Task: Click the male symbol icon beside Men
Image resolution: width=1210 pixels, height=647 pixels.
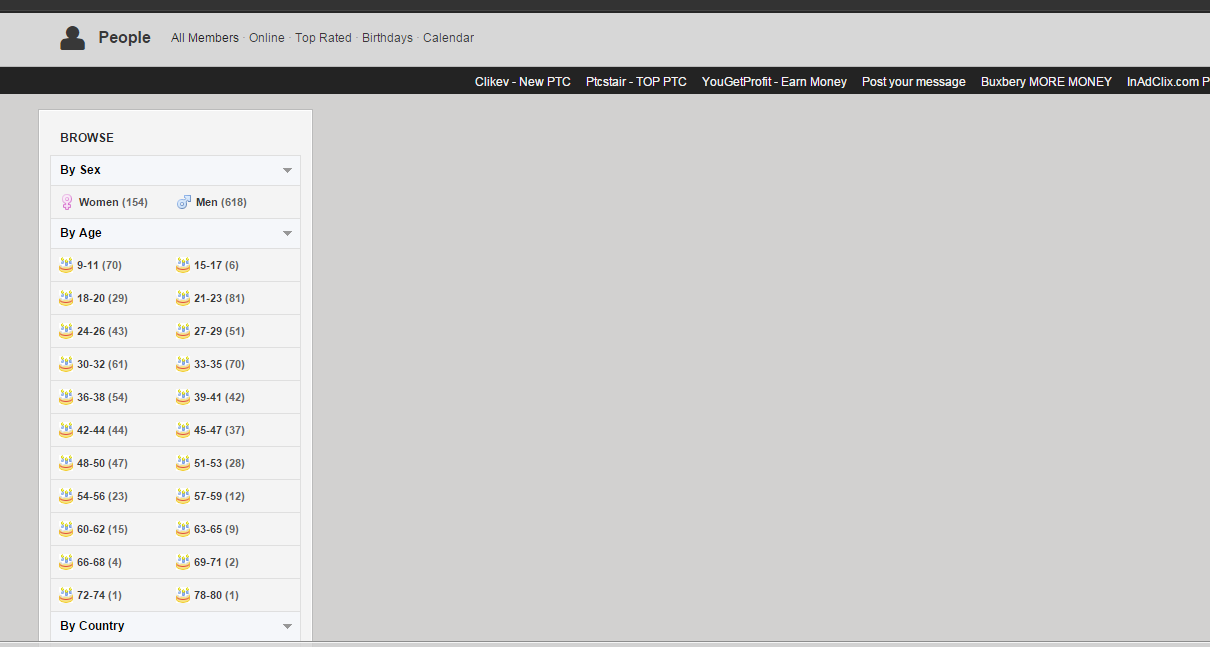Action: (184, 202)
